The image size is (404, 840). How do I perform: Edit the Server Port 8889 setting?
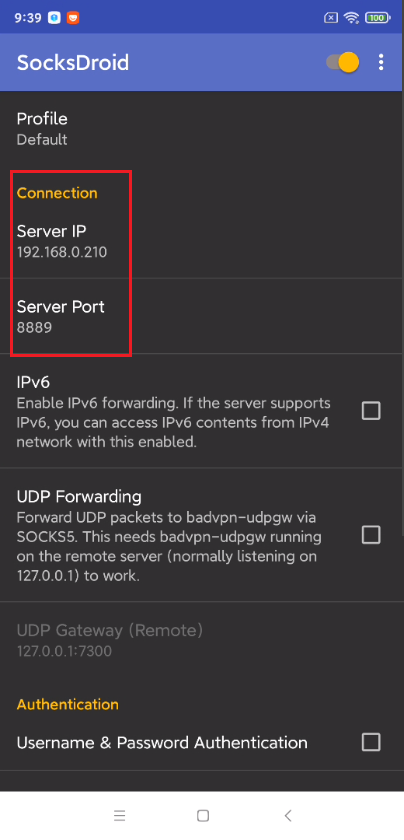[x=202, y=316]
